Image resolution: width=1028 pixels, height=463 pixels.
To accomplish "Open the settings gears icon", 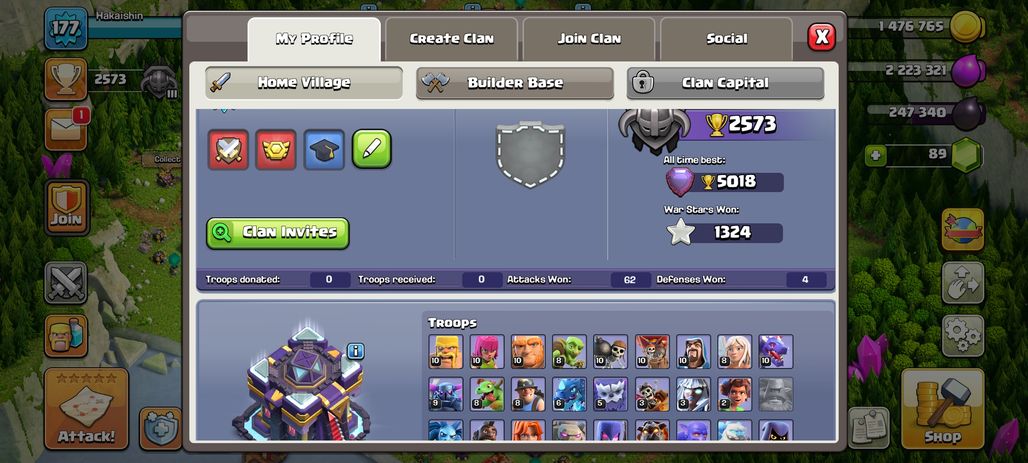I will 963,336.
